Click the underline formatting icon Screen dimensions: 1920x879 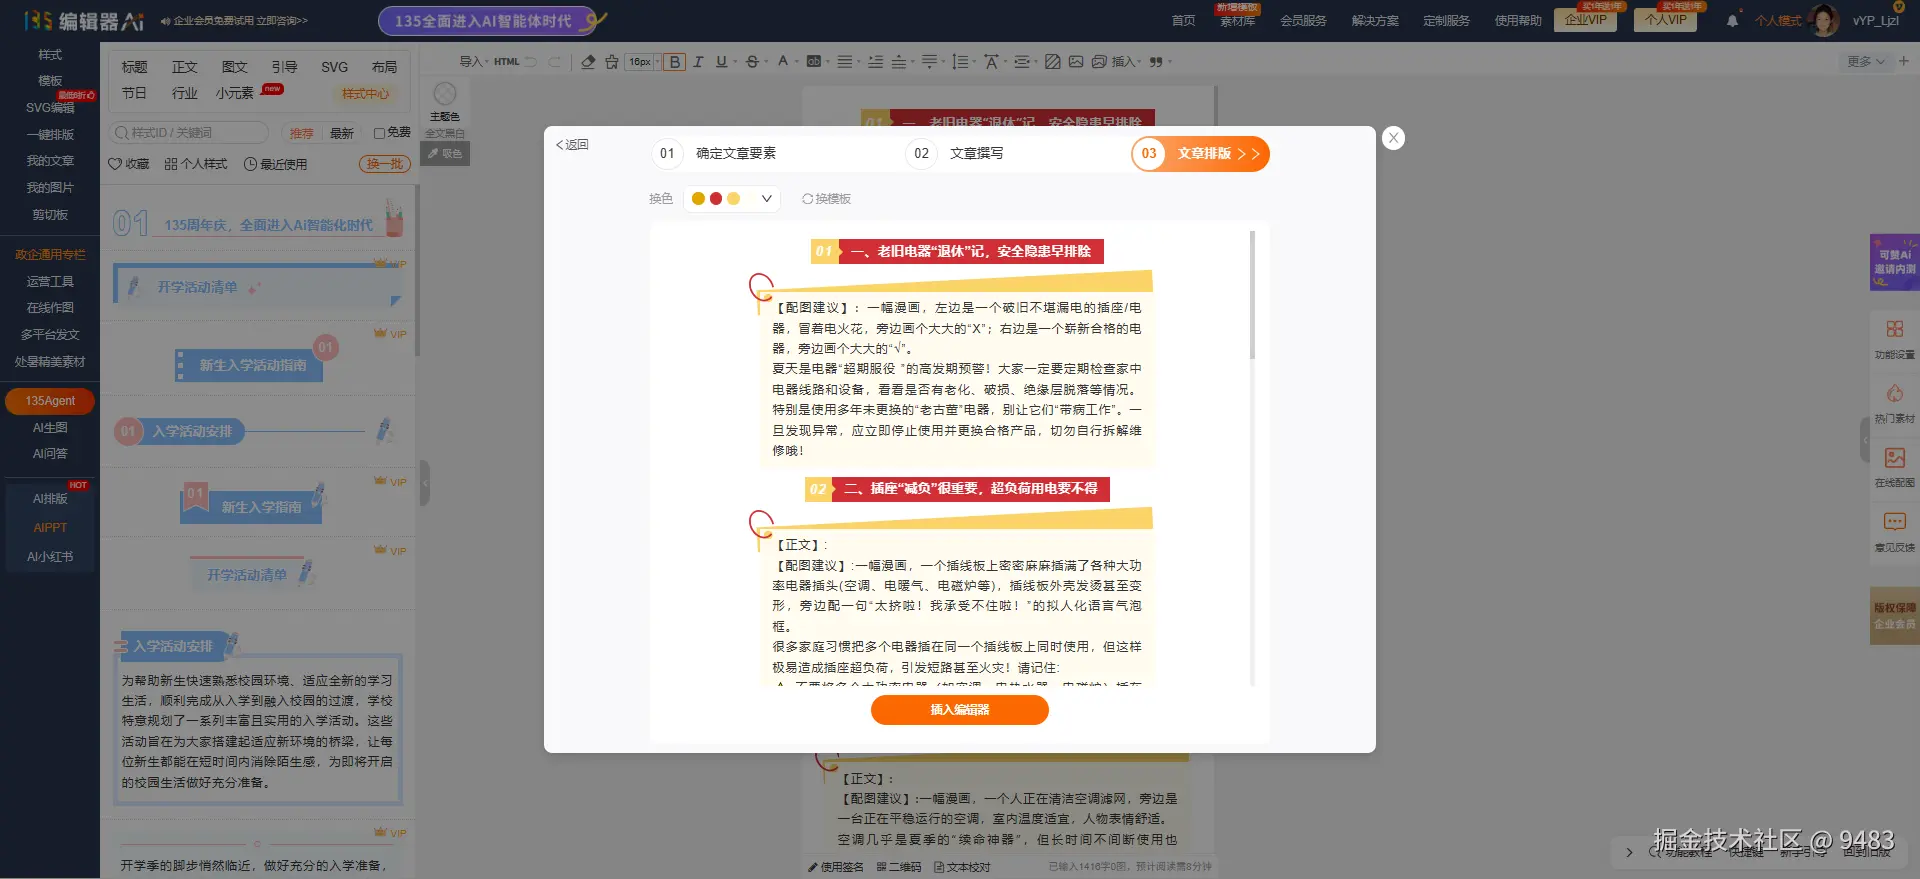(721, 62)
